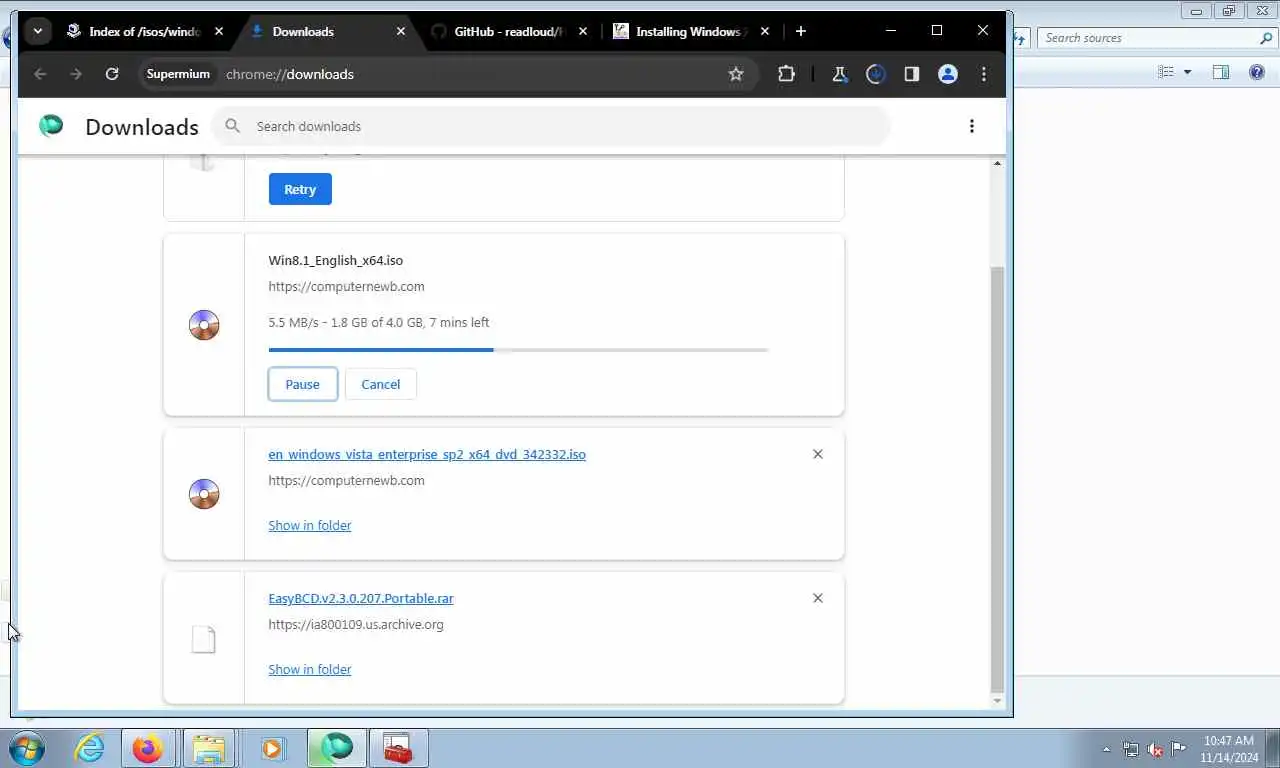
Task: Pause the Win8.1_English_x64.iso download
Action: [x=302, y=384]
